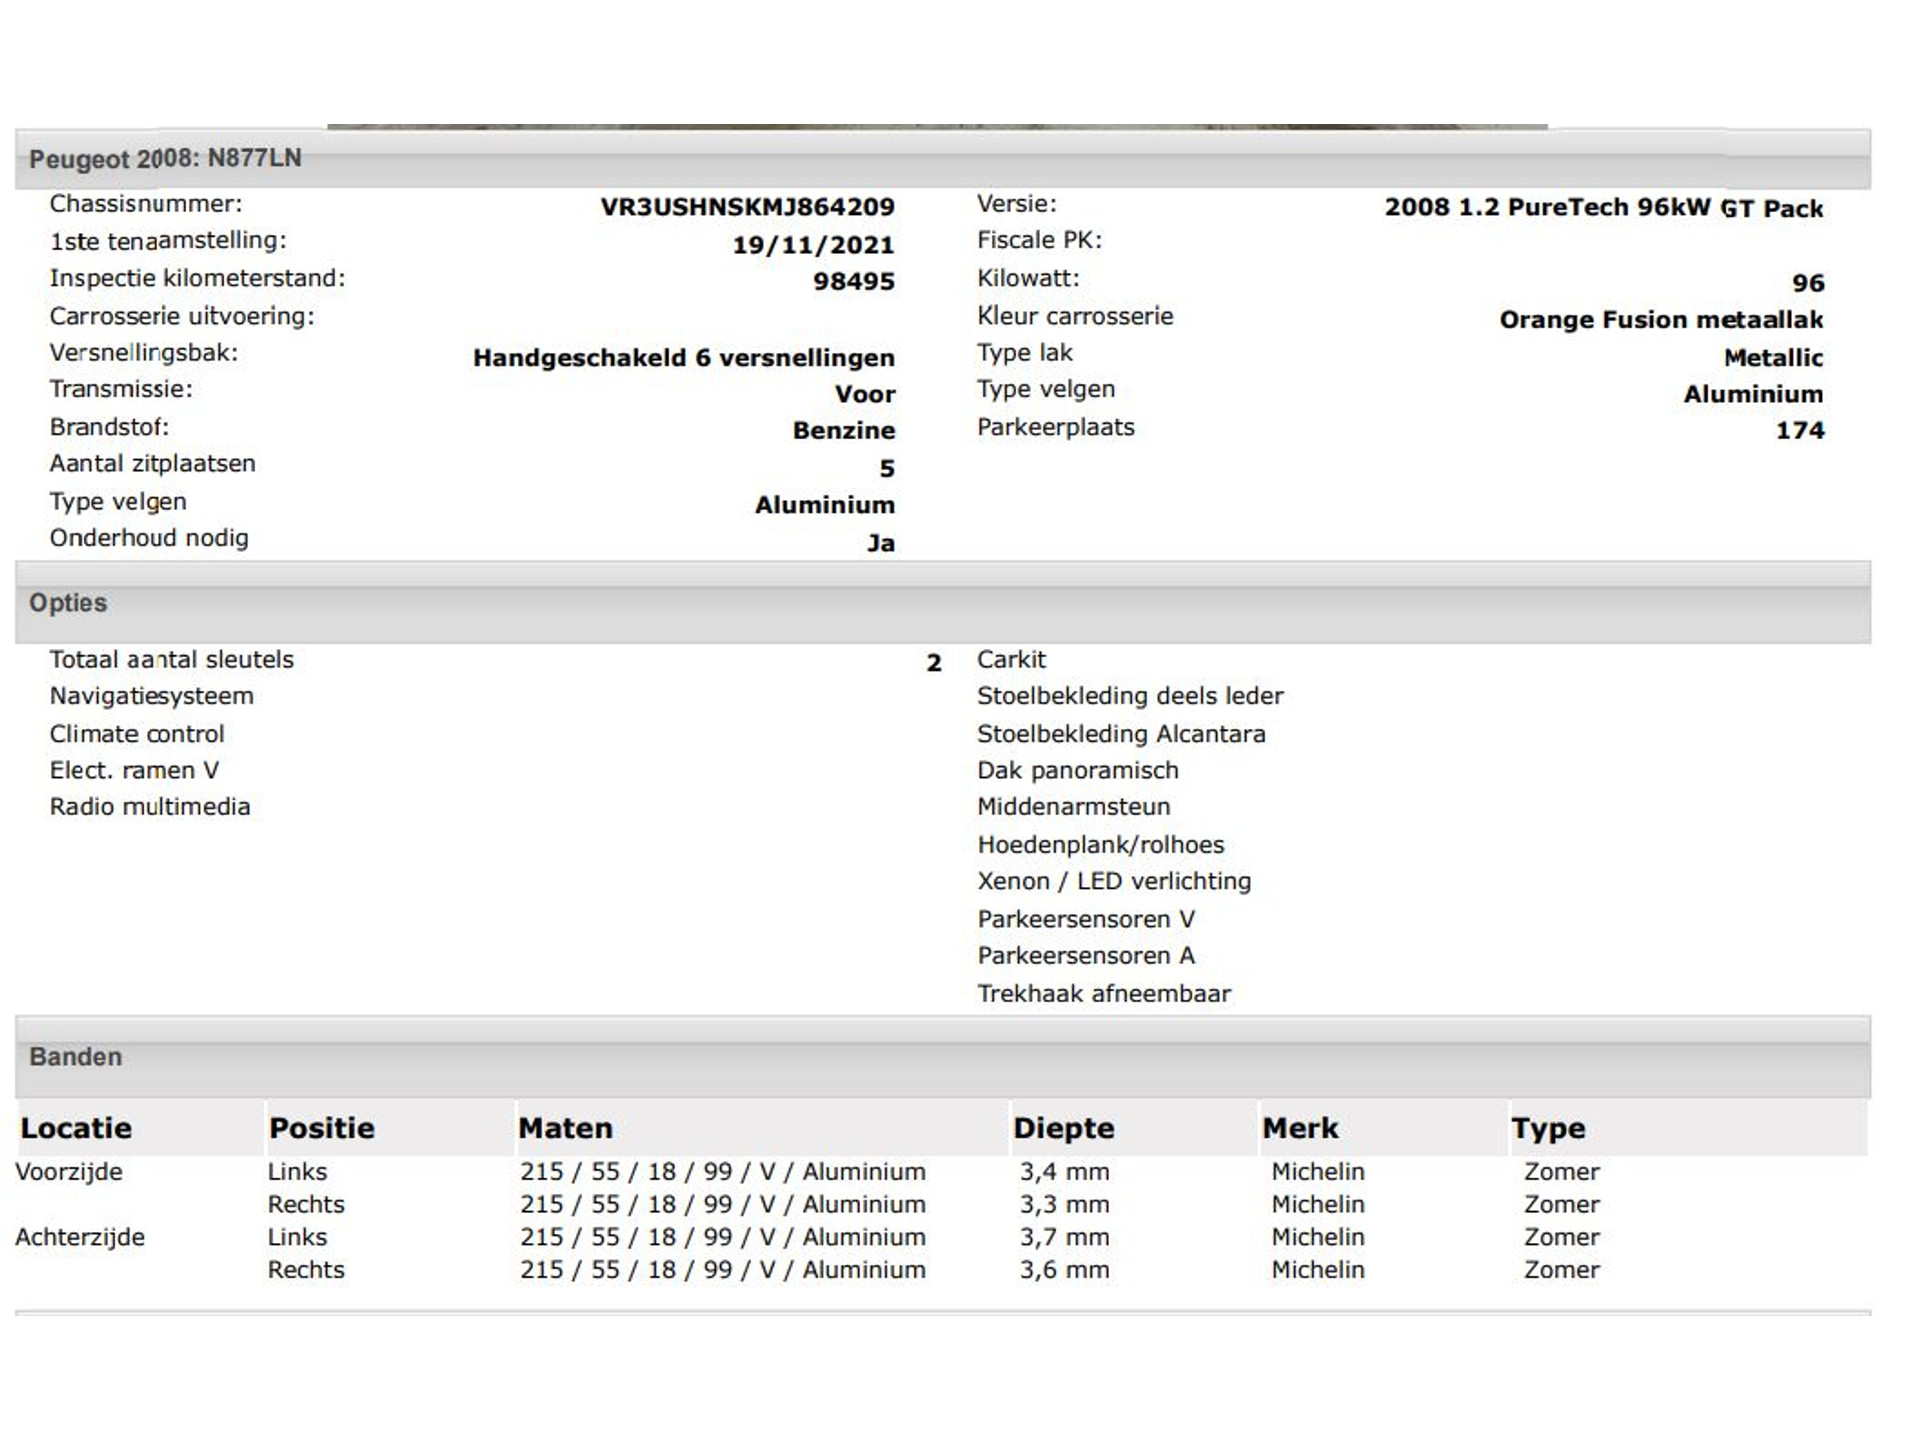Click the Trekhaak afneembaar option
Screen dimensions: 1920x1440
(1103, 993)
